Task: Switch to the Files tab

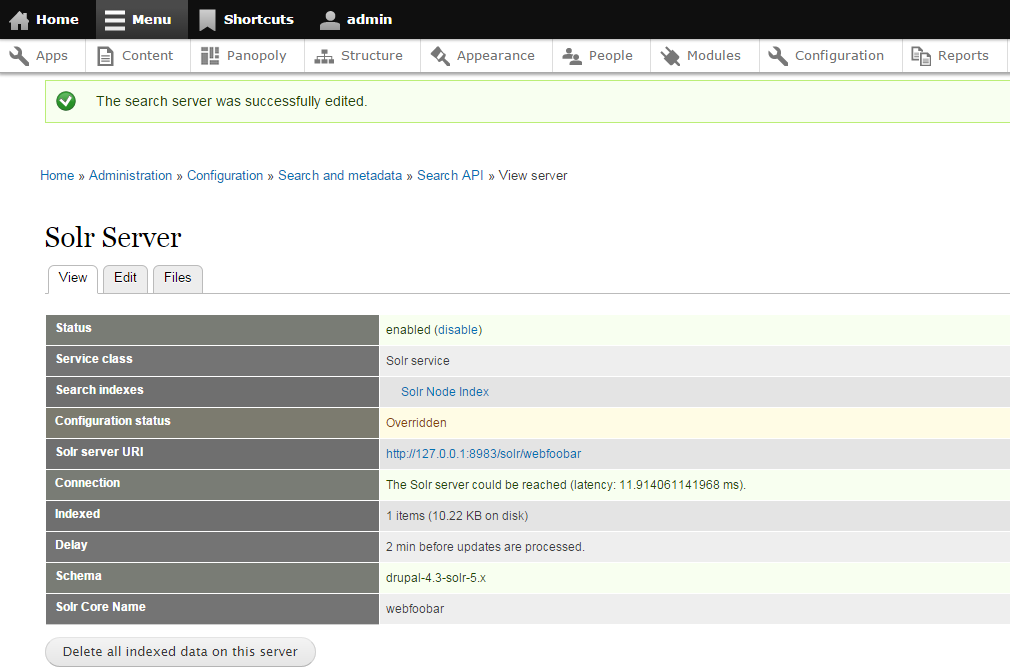Action: [177, 278]
